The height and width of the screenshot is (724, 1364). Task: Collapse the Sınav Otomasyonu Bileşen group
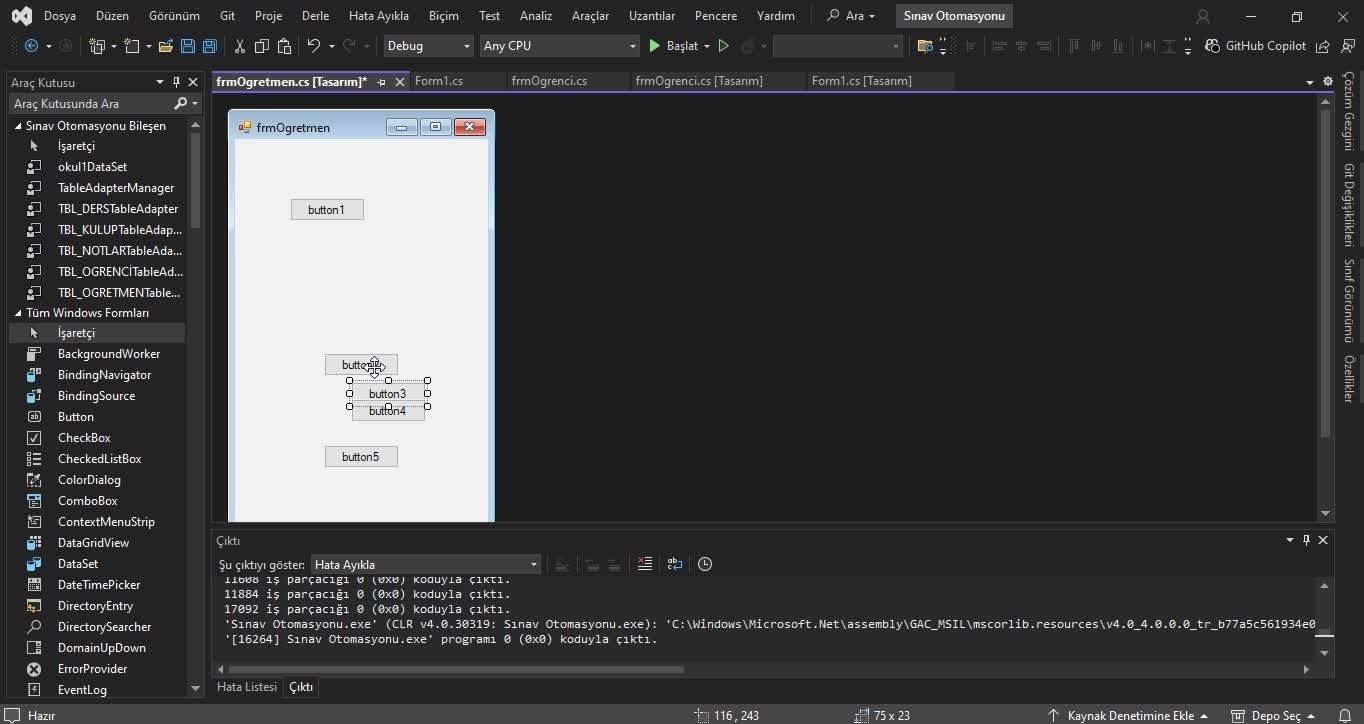[18, 126]
